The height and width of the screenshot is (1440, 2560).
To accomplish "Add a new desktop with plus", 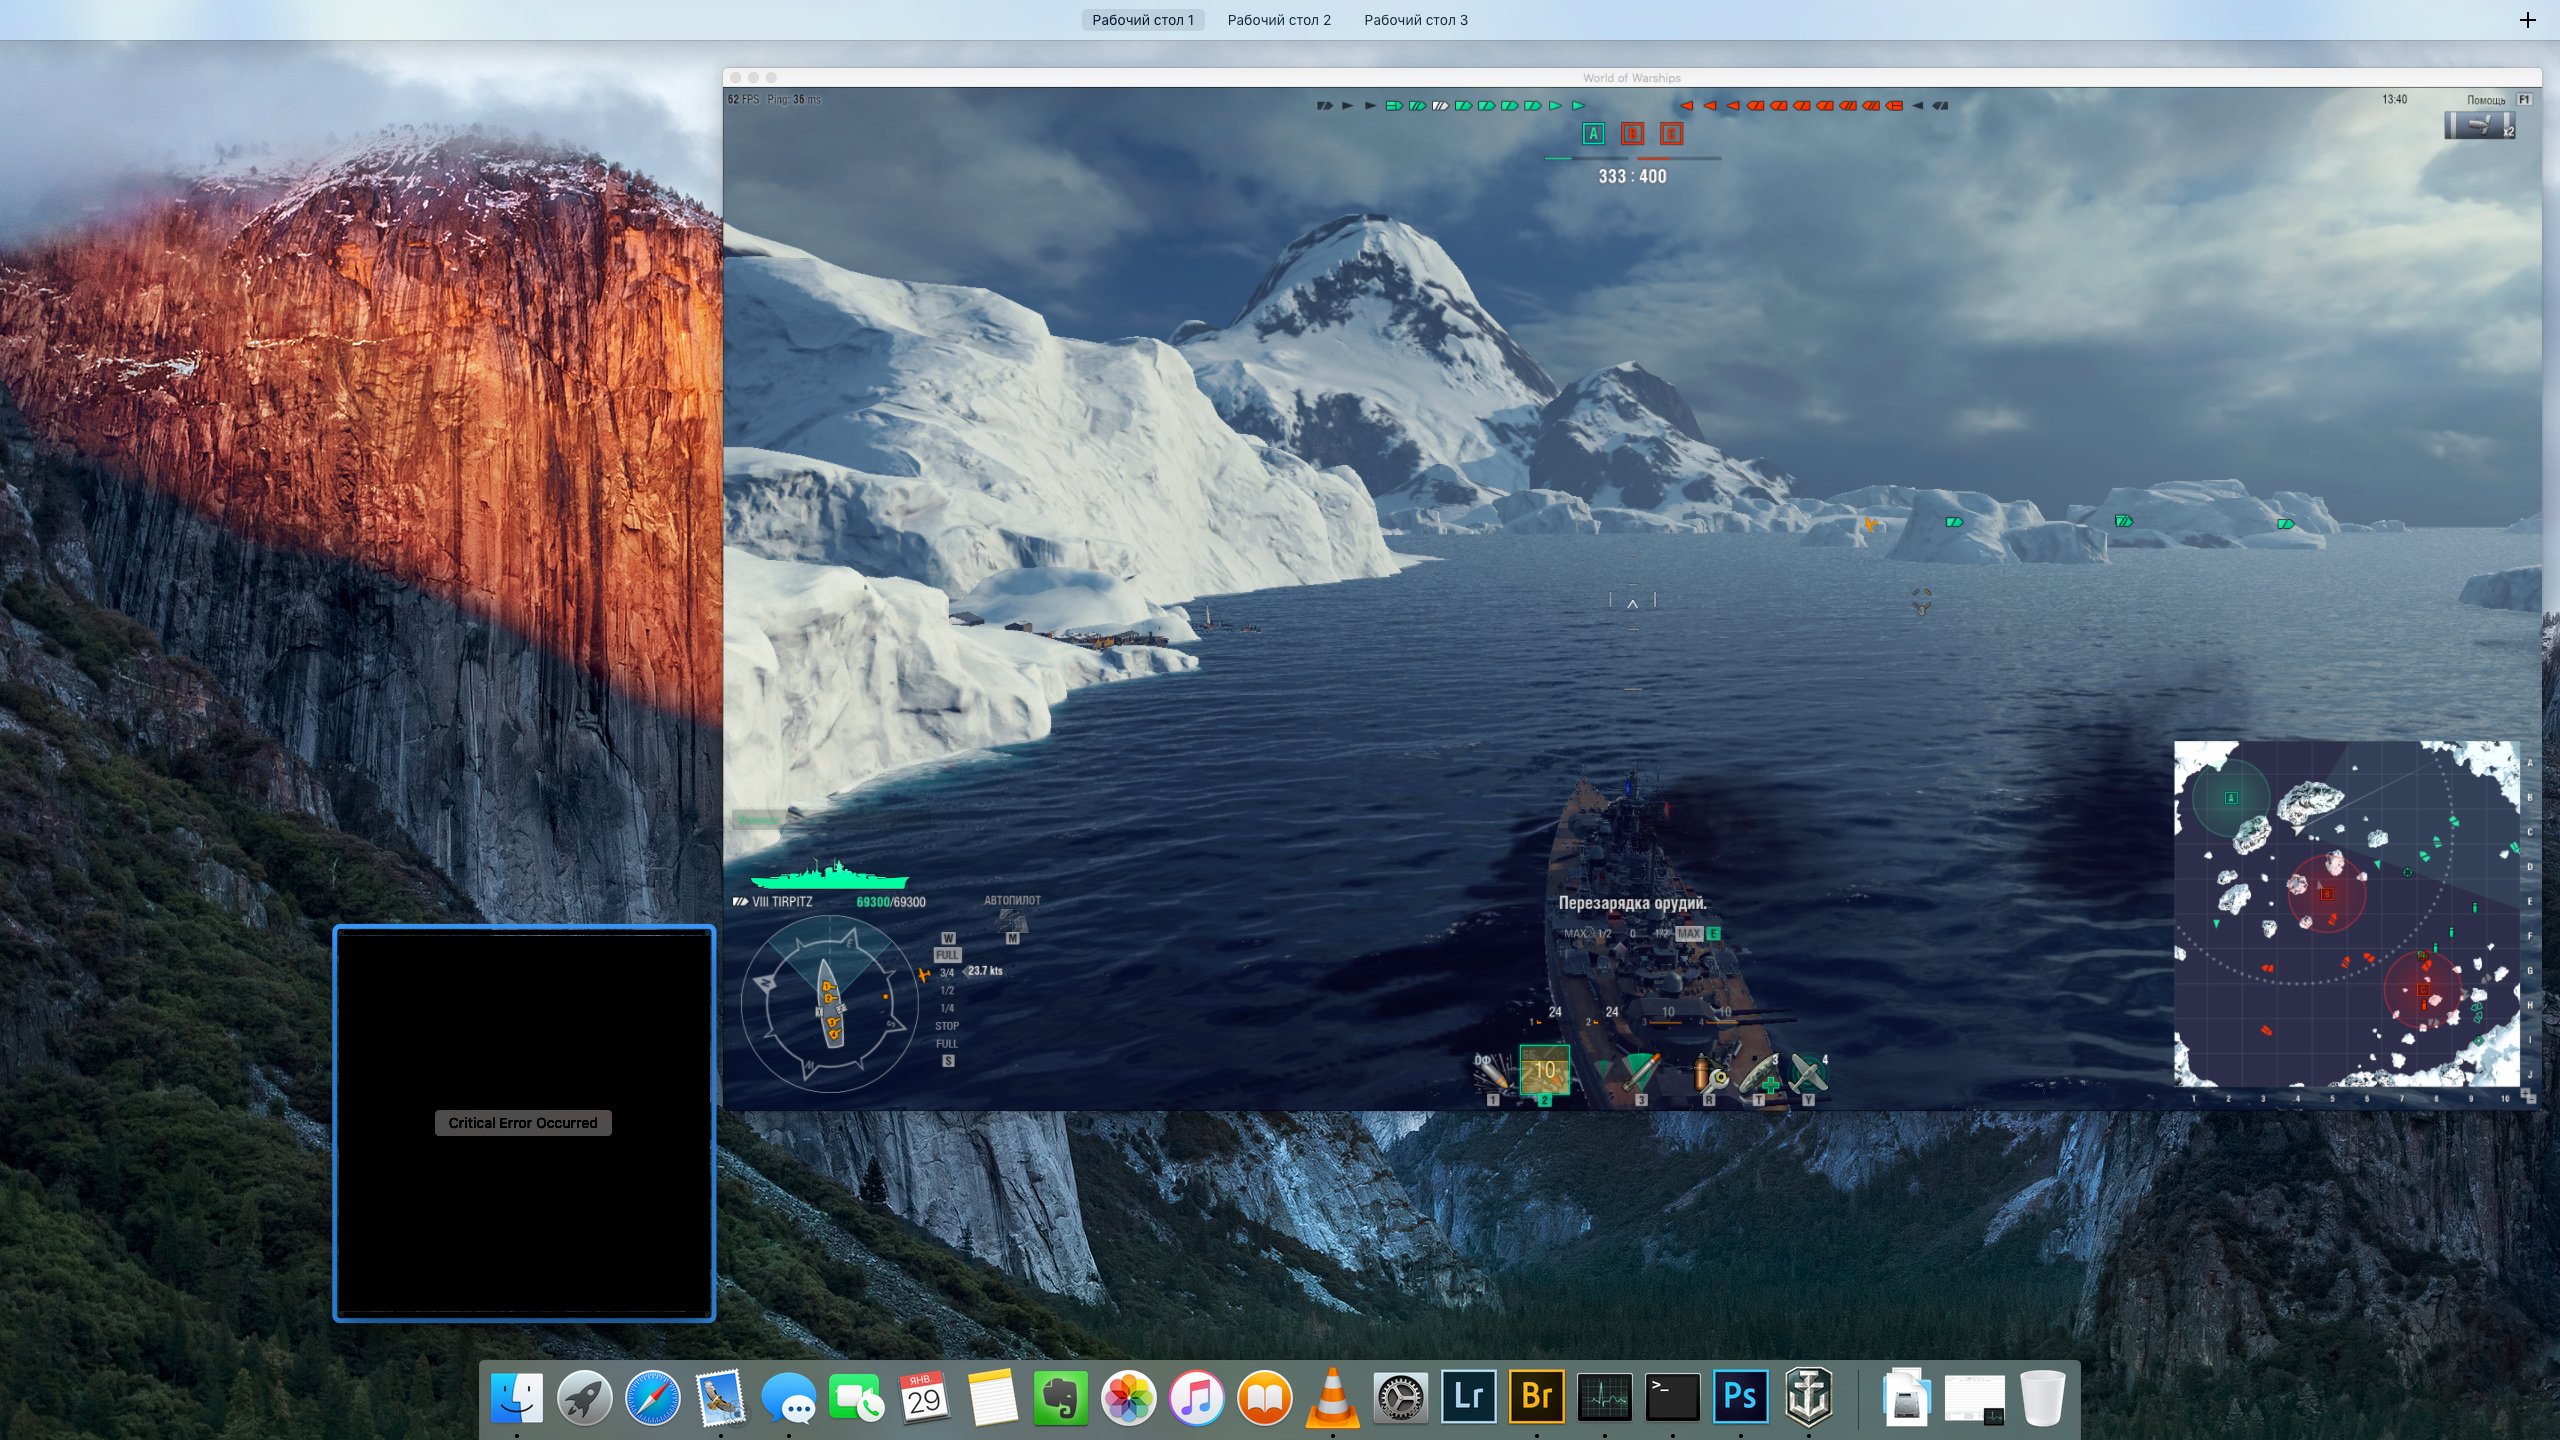I will coord(2527,20).
